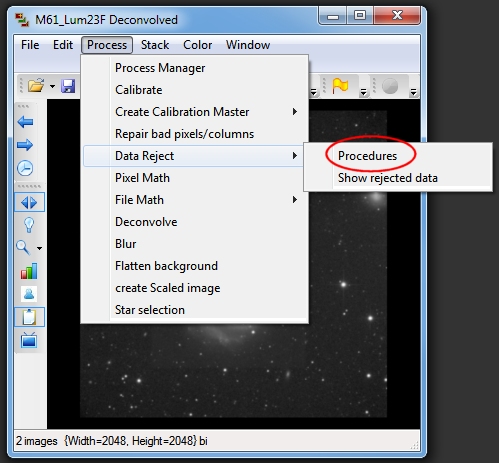Screen dimensions: 499x463
Task: Toggle the clipboard icon in sidebar
Action: pyautogui.click(x=29, y=317)
